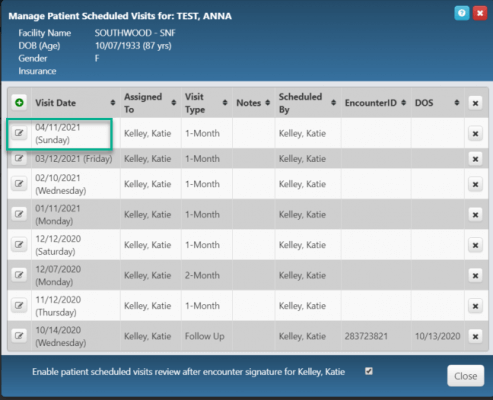Click the EncounterID column header label
Viewport: 493px width, 400px height.
pyautogui.click(x=371, y=103)
